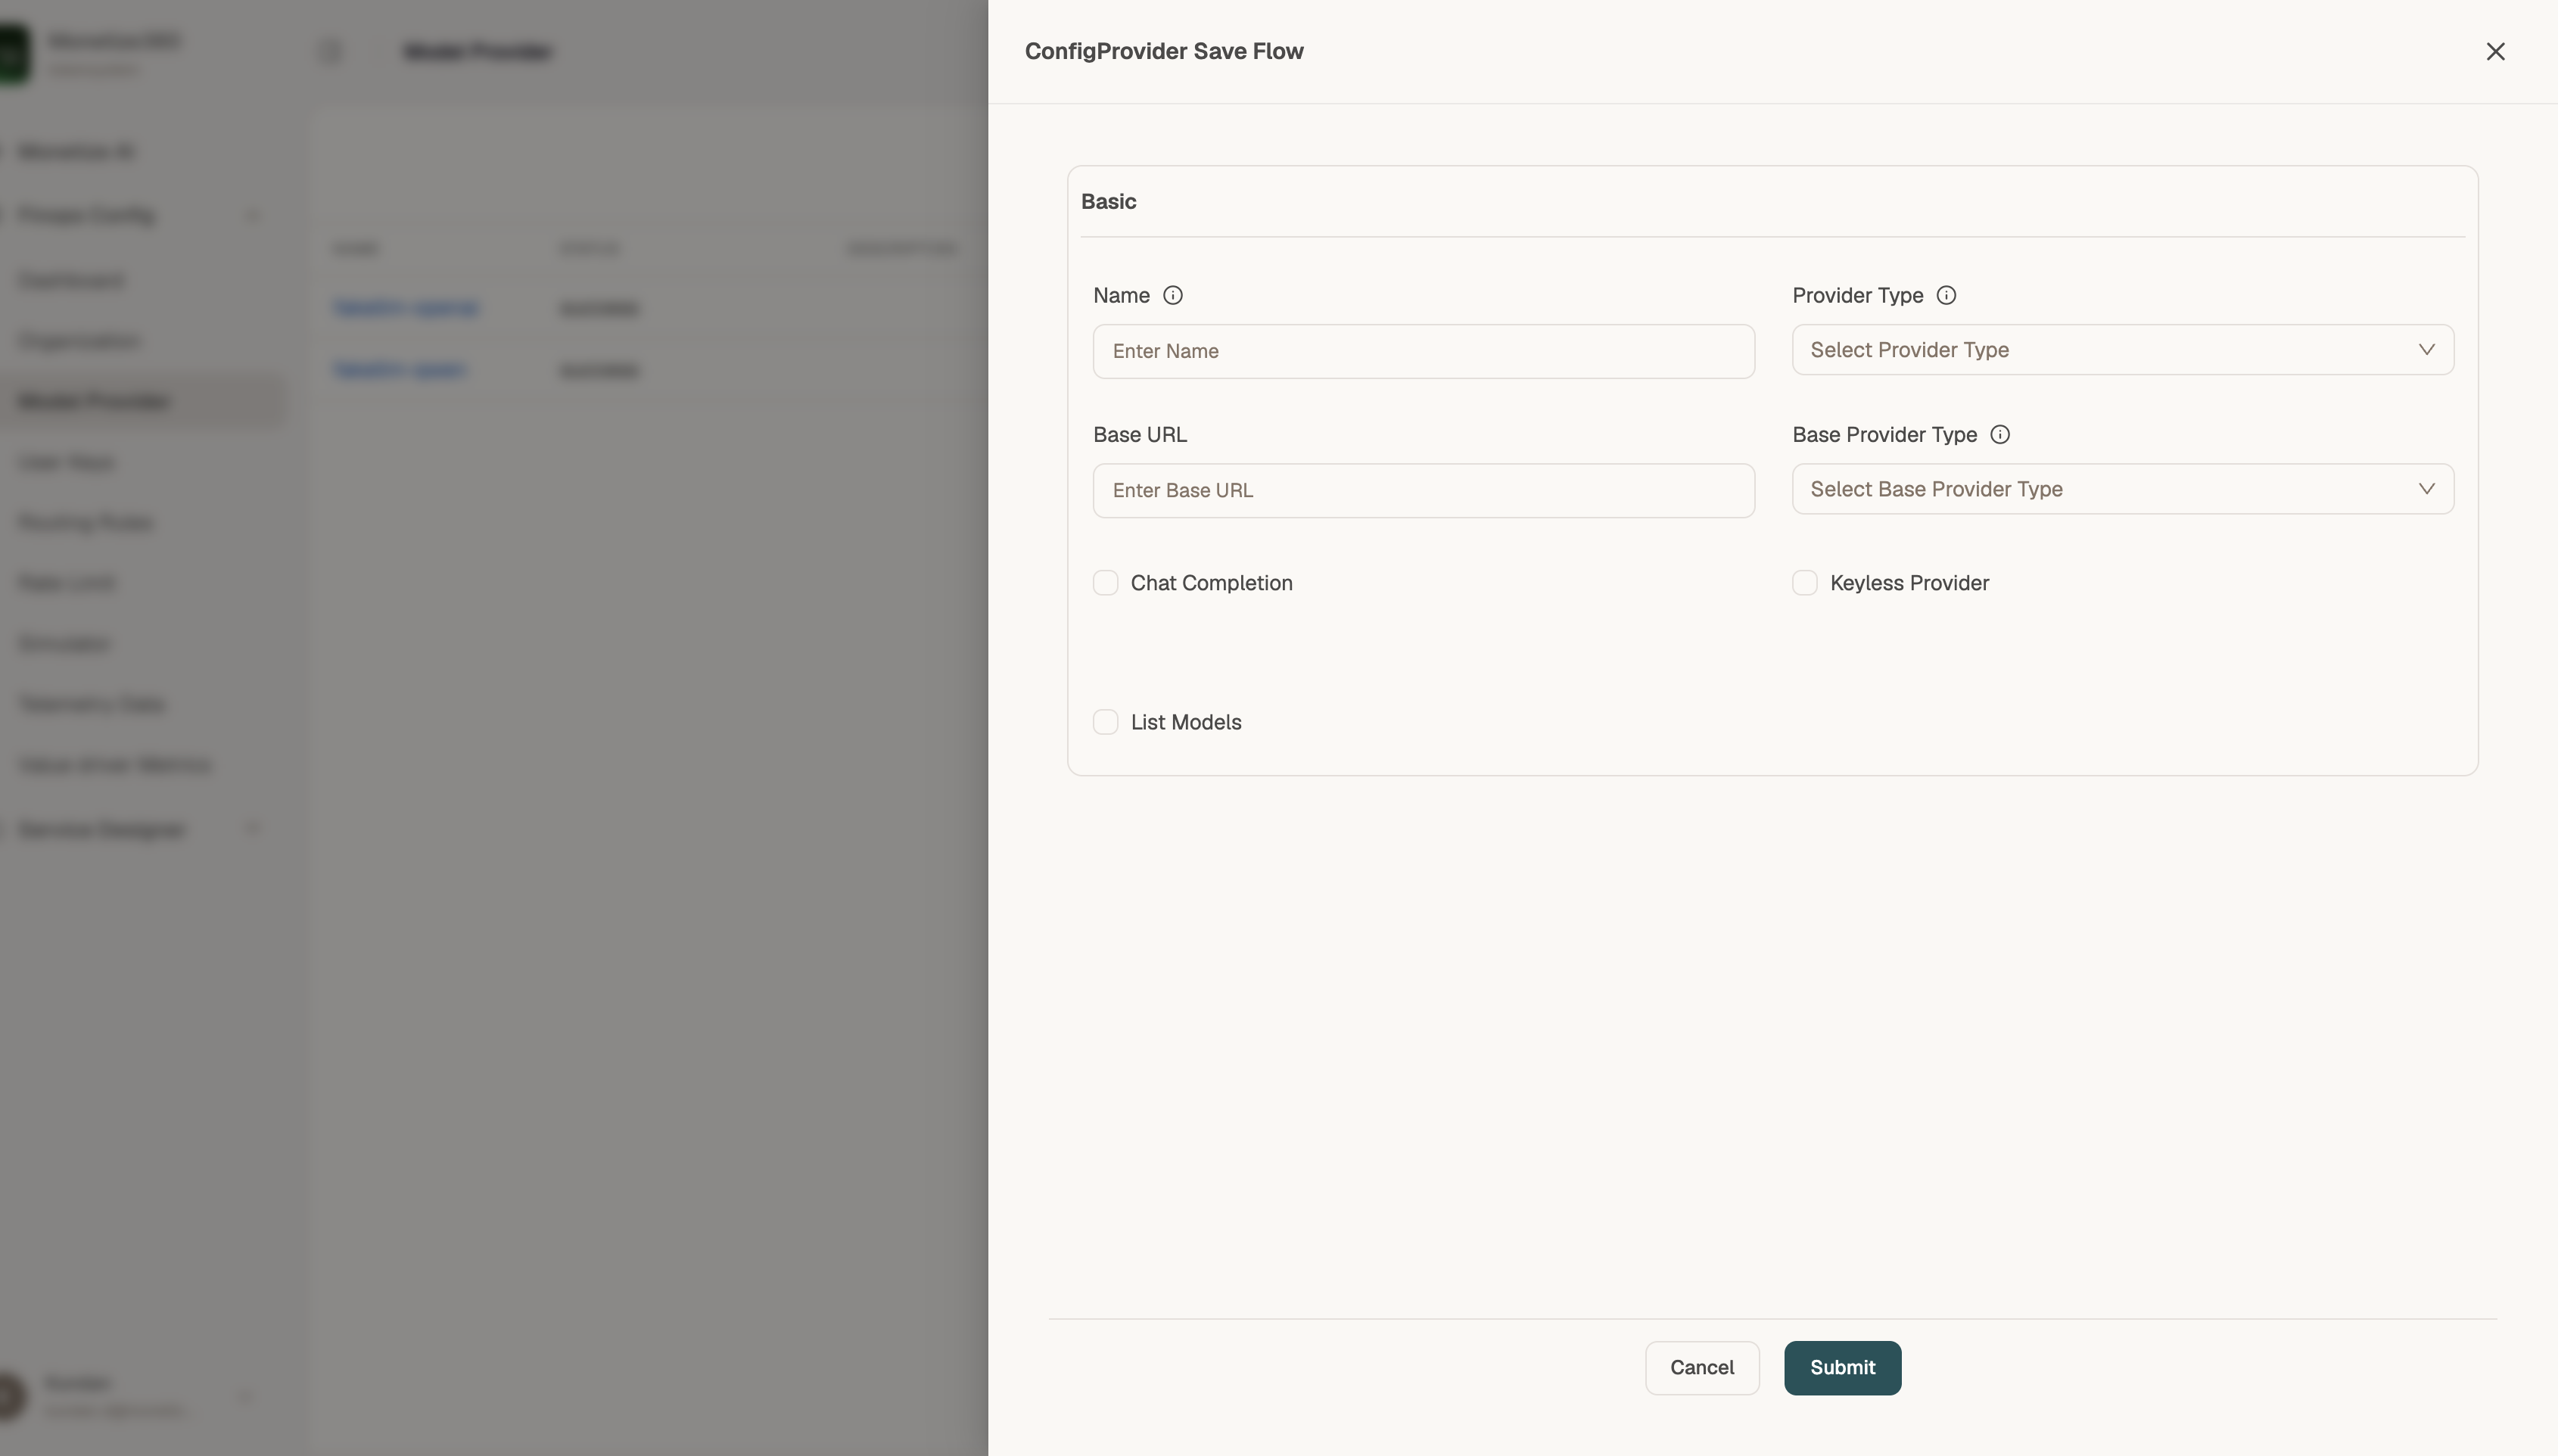Click the Provider Type info icon
Image resolution: width=2558 pixels, height=1456 pixels.
pyautogui.click(x=1946, y=295)
